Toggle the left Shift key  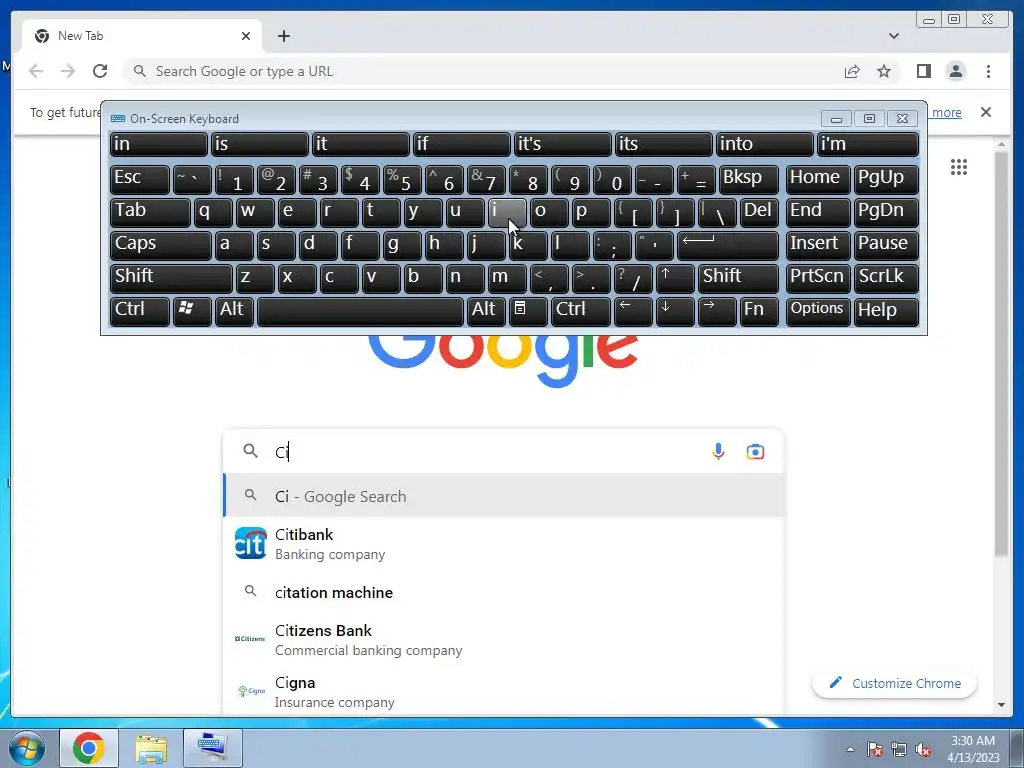171,278
